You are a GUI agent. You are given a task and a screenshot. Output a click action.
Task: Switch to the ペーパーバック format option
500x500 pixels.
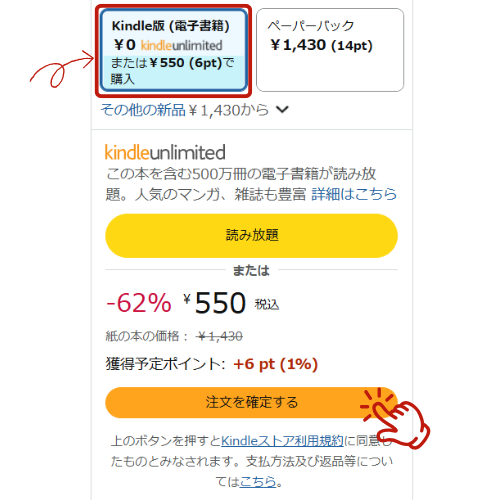pos(330,50)
